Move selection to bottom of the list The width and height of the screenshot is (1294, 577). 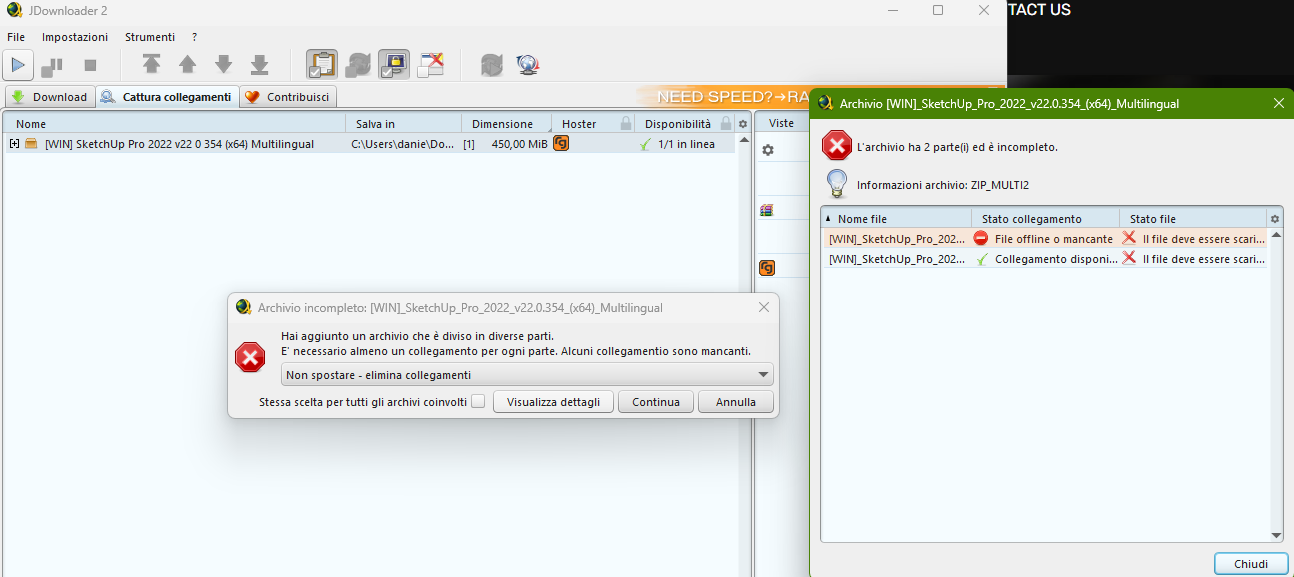pos(259,65)
